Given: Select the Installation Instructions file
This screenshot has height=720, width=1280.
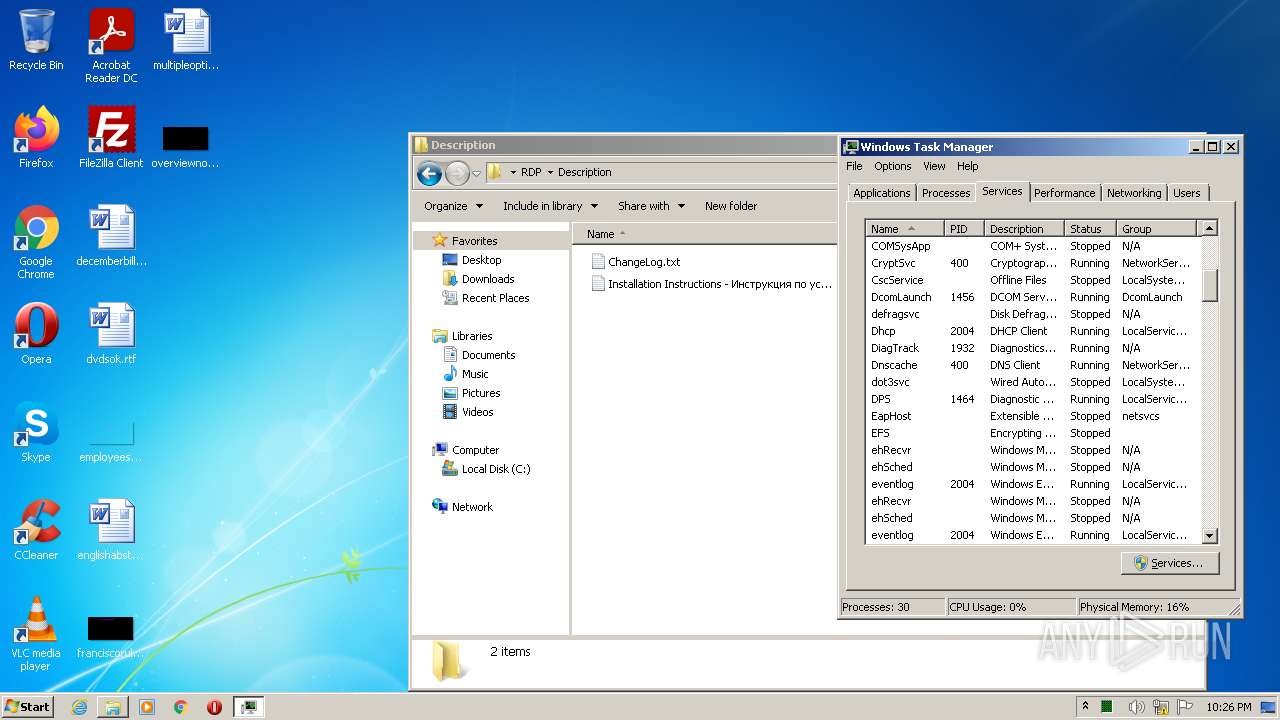Looking at the screenshot, I should [x=712, y=284].
